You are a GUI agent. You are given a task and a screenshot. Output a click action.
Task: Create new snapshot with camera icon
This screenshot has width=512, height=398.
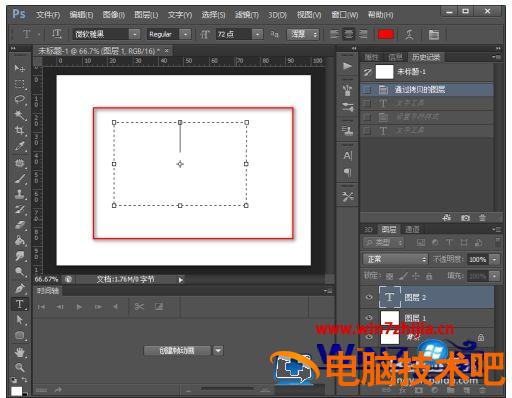click(x=465, y=218)
